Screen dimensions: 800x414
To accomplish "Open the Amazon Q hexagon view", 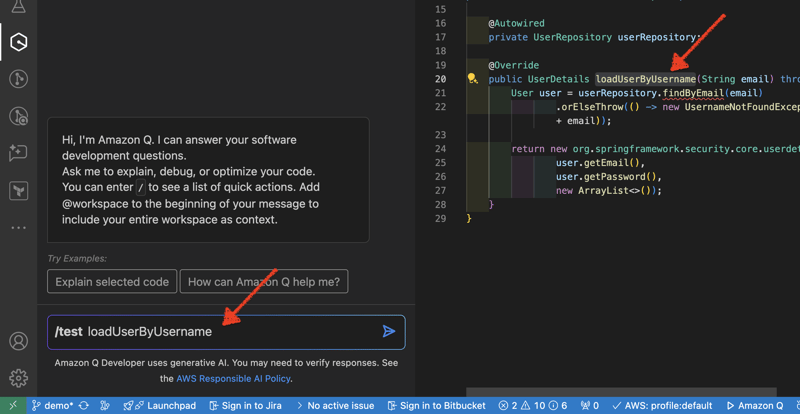I will click(18, 42).
